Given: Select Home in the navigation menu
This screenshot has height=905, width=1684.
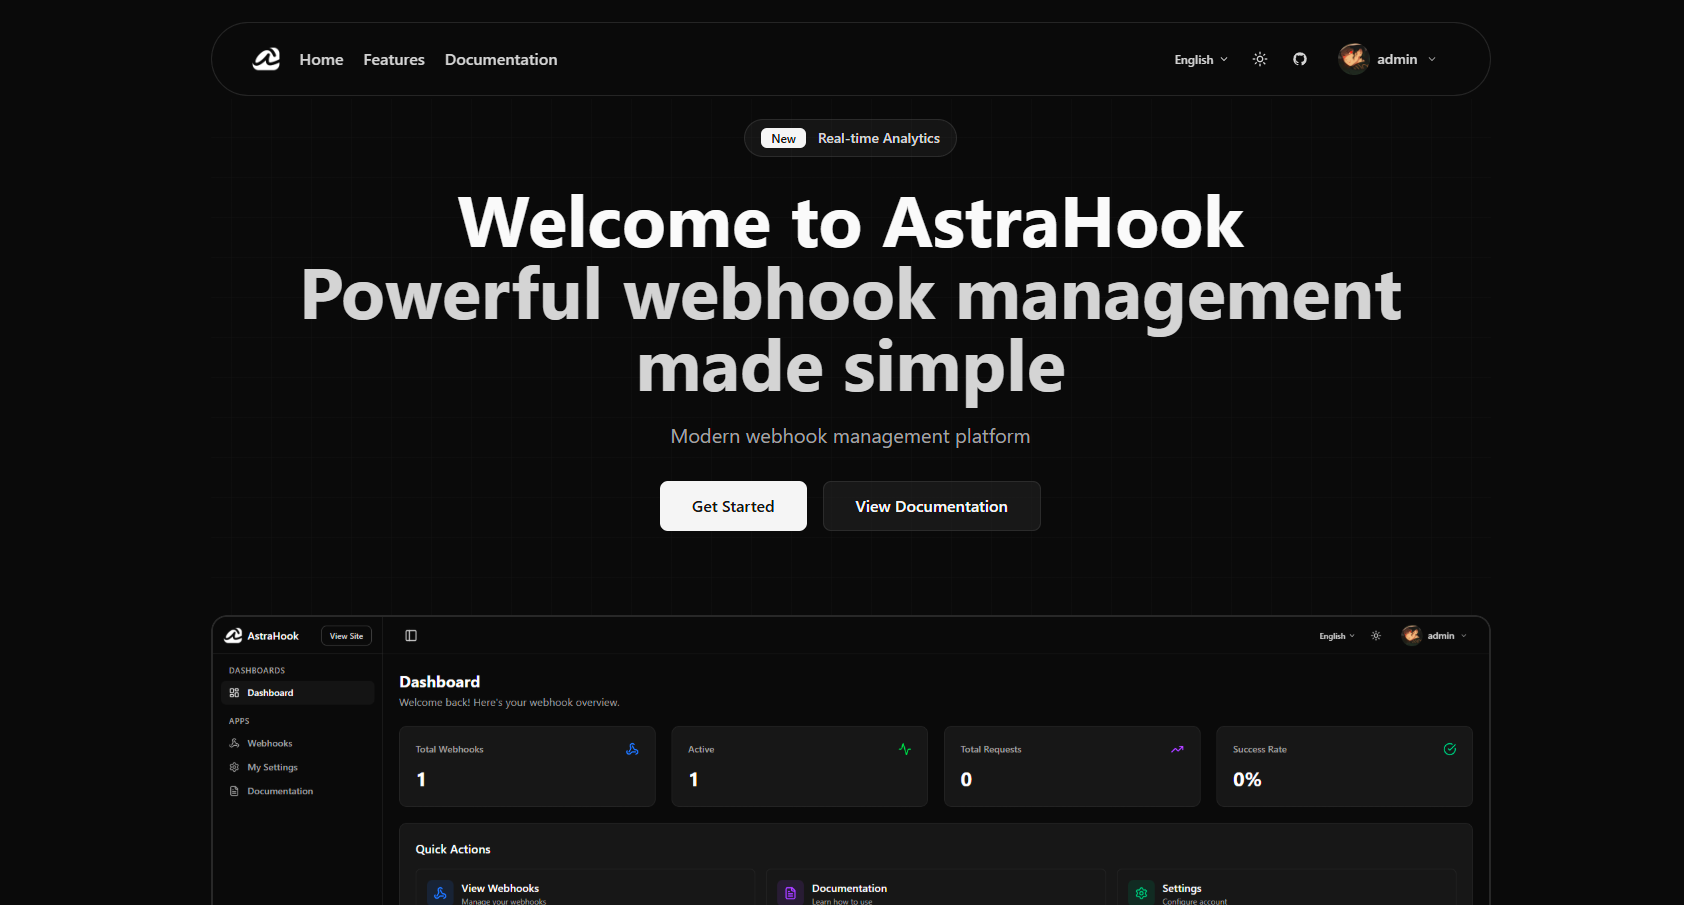Looking at the screenshot, I should (320, 59).
